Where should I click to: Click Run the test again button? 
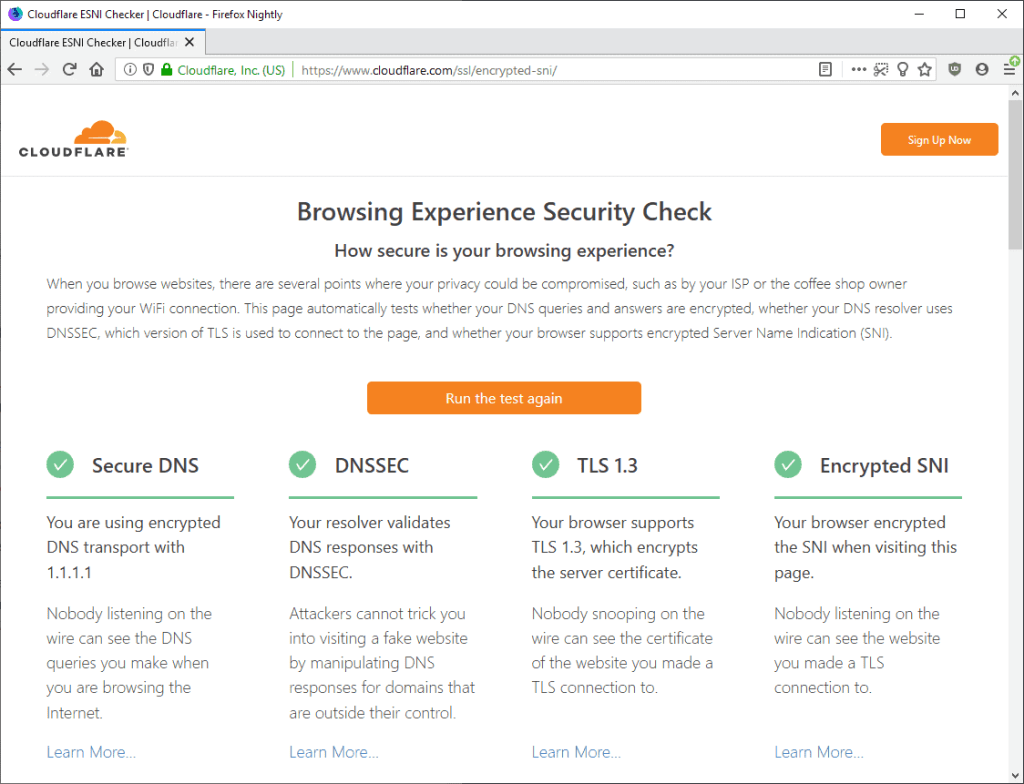coord(503,398)
